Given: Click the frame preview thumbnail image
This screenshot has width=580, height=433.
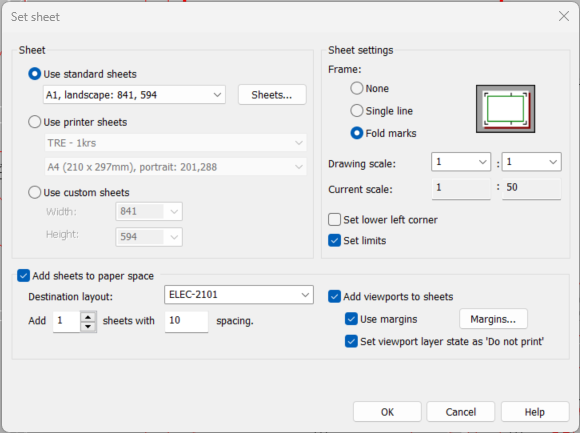Looking at the screenshot, I should click(505, 109).
